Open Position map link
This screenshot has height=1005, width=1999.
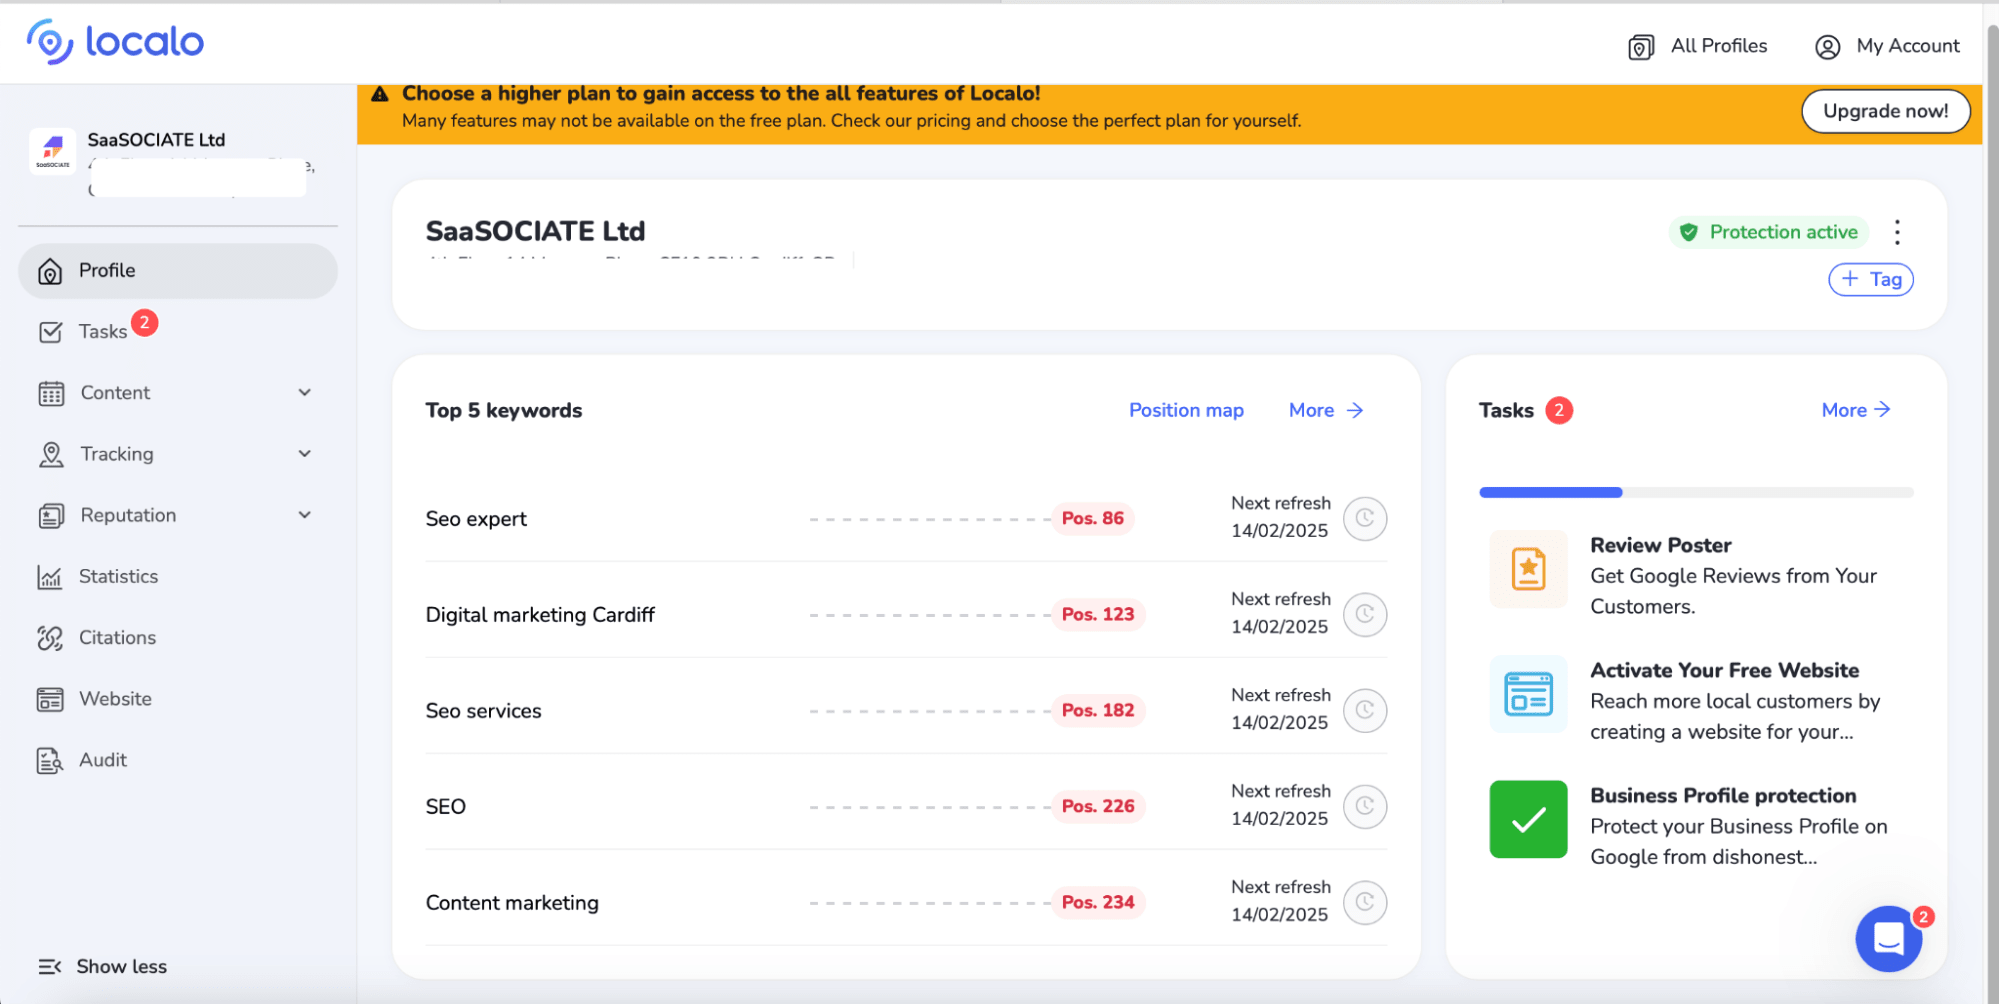(x=1186, y=410)
